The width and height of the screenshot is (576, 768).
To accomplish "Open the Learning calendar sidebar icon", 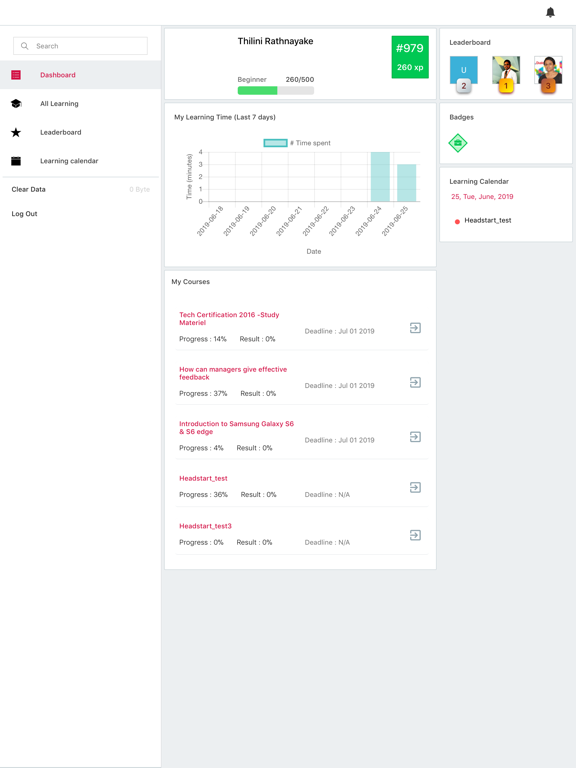I will pos(16,161).
